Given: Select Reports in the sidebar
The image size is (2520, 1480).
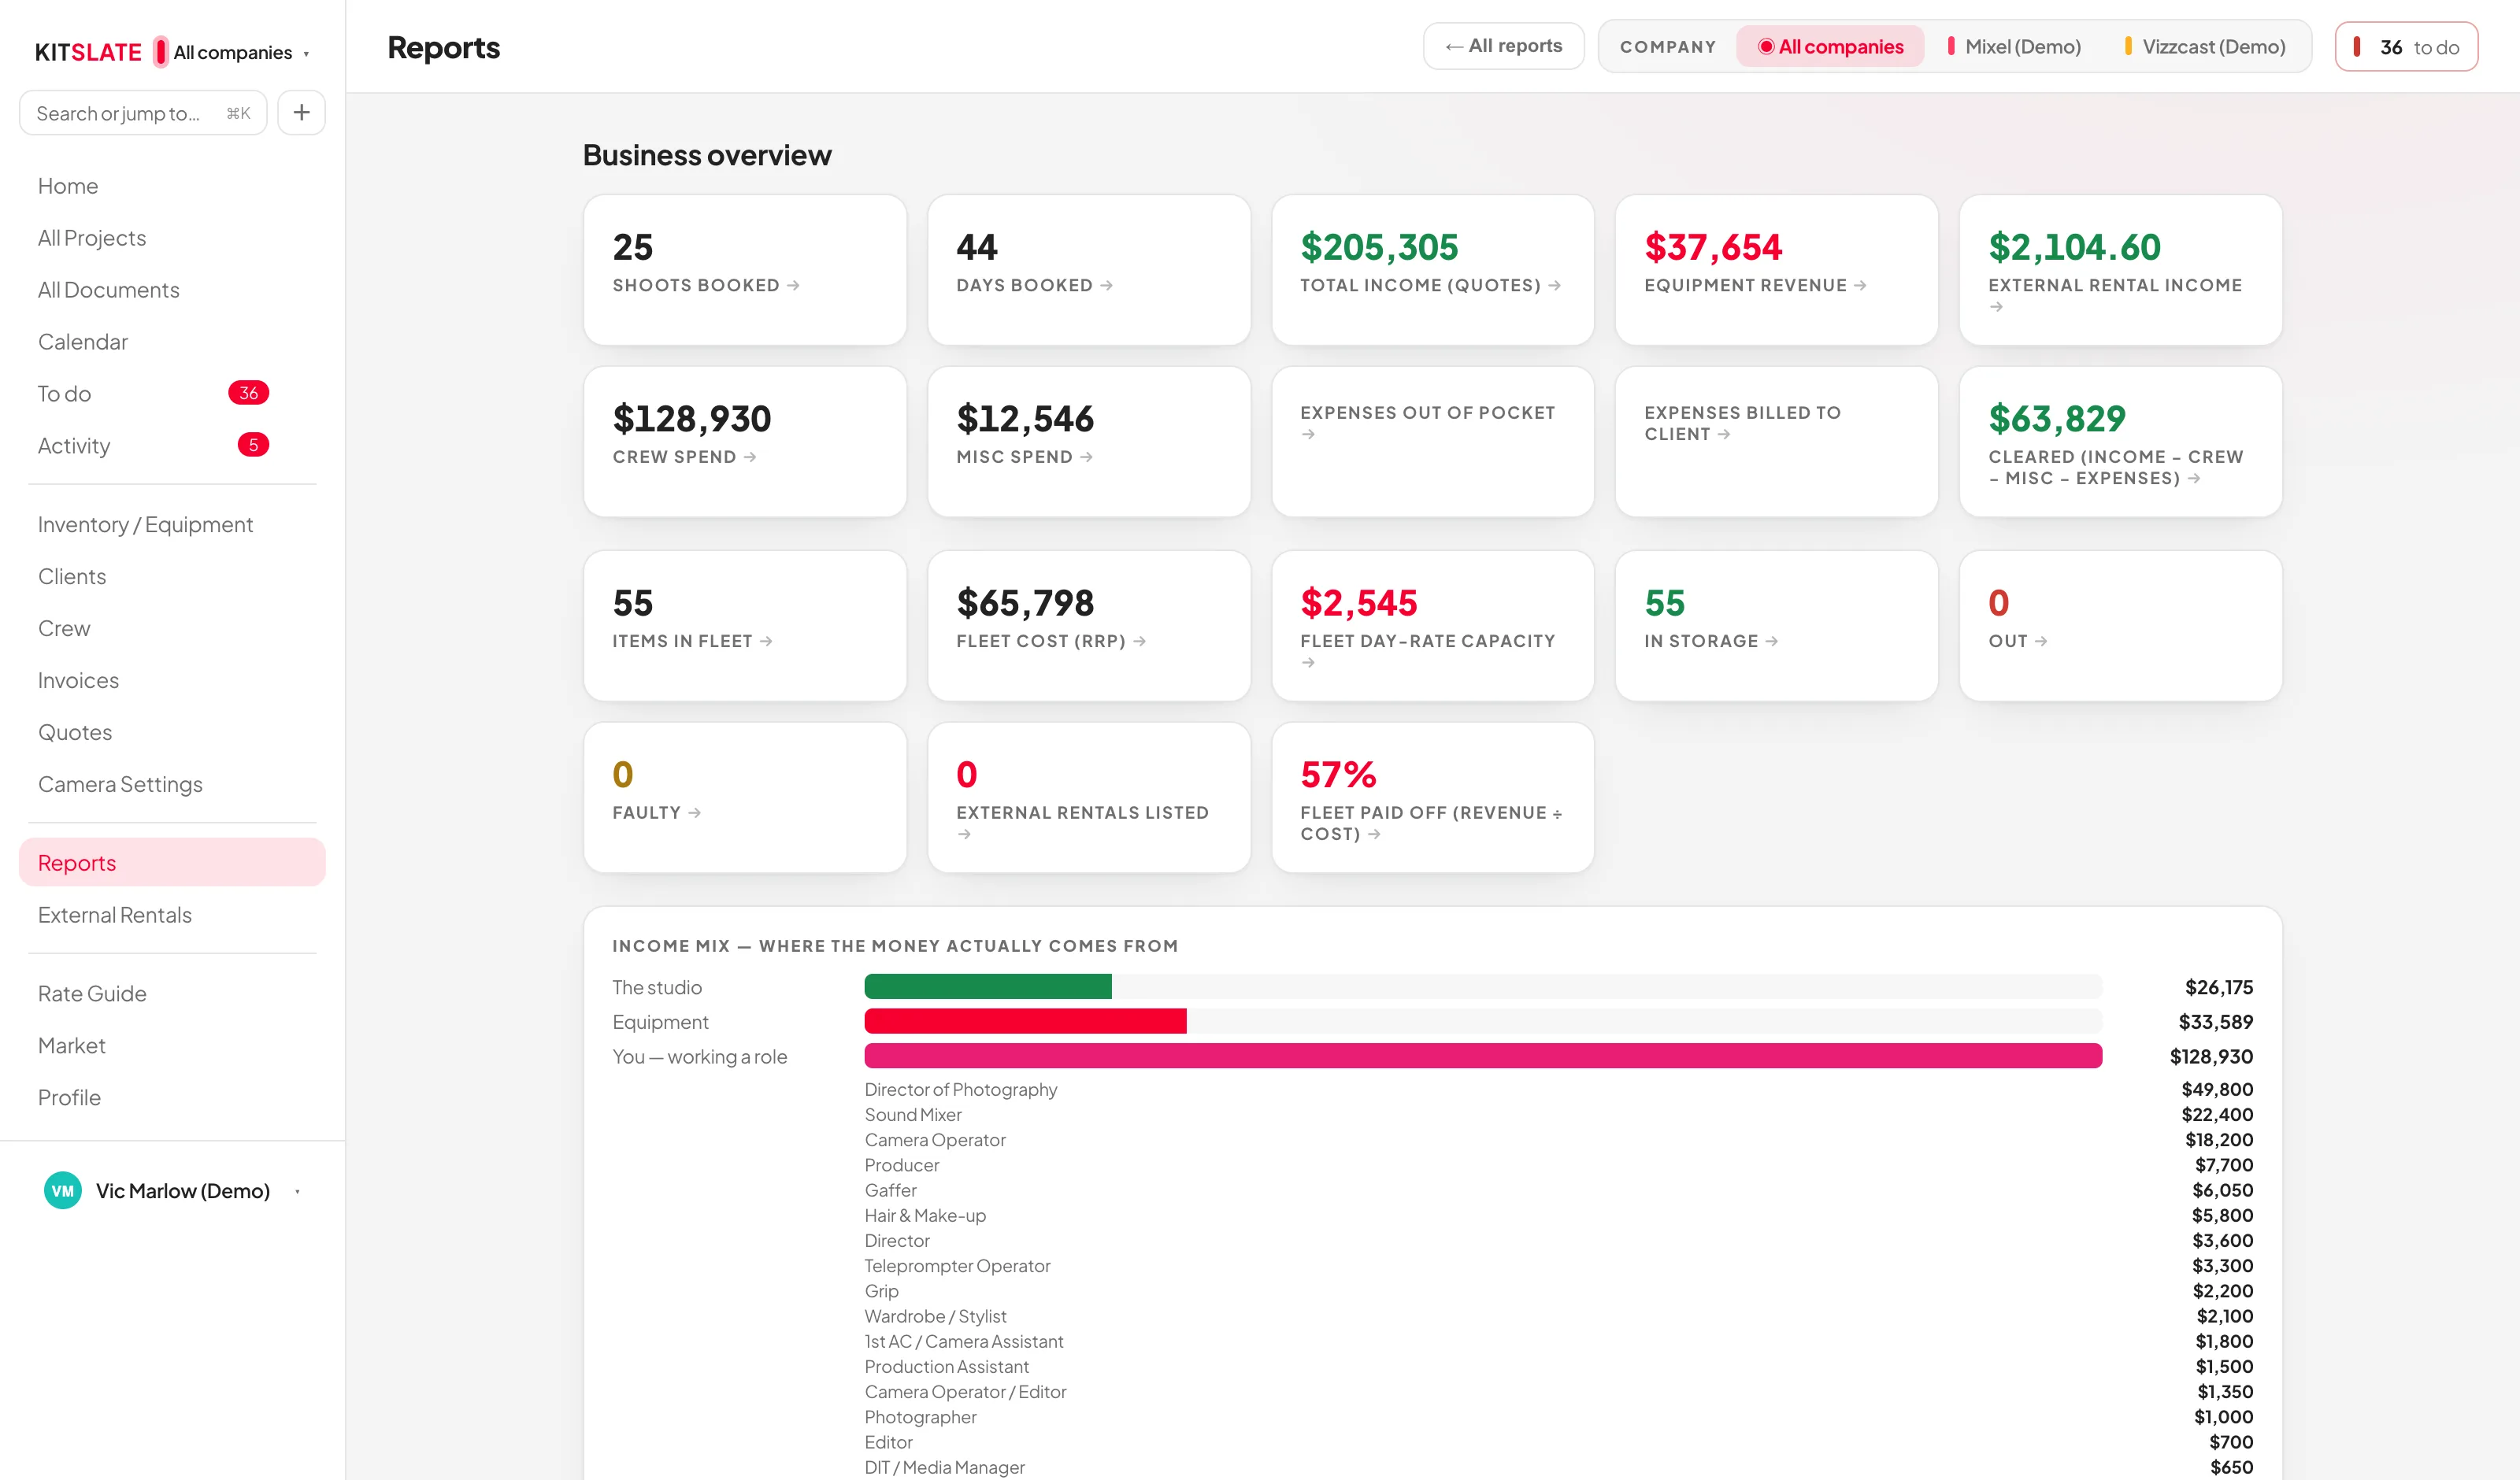Looking at the screenshot, I should pos(172,862).
